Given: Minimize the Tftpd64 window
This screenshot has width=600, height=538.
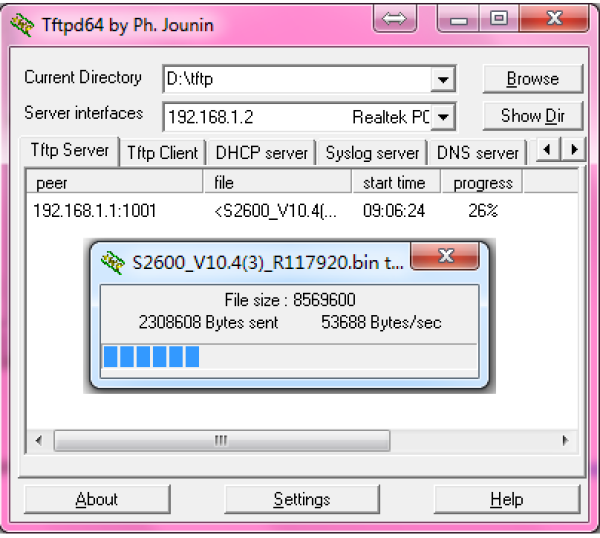Looking at the screenshot, I should tap(458, 18).
